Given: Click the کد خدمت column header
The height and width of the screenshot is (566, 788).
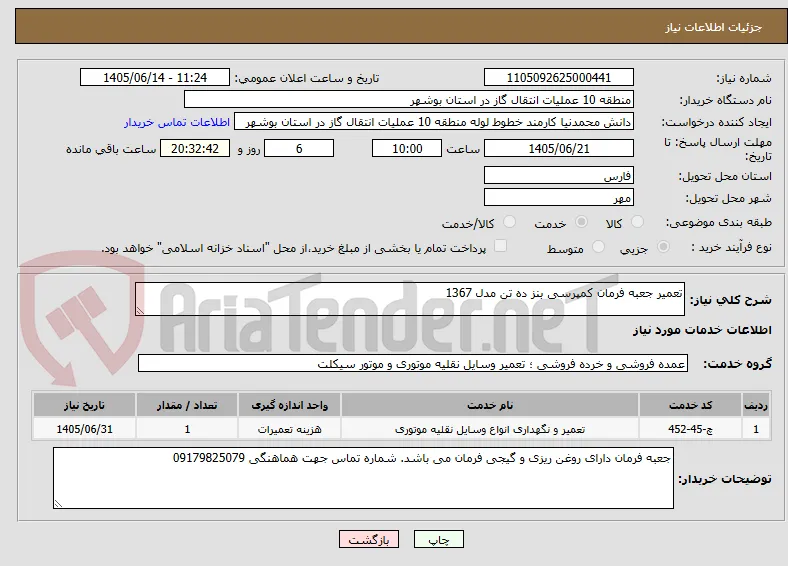Looking at the screenshot, I should [691, 405].
